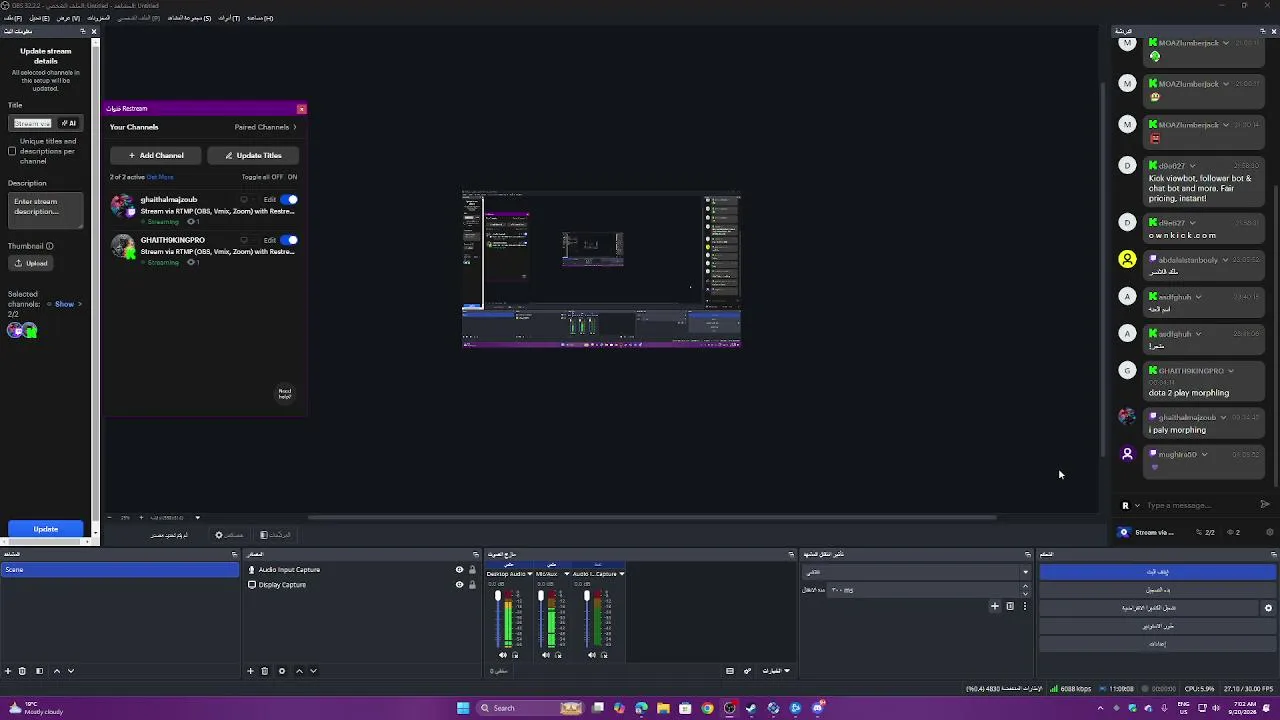Open audio mixer options dropdown
This screenshot has width=1280, height=720.
[x=777, y=671]
